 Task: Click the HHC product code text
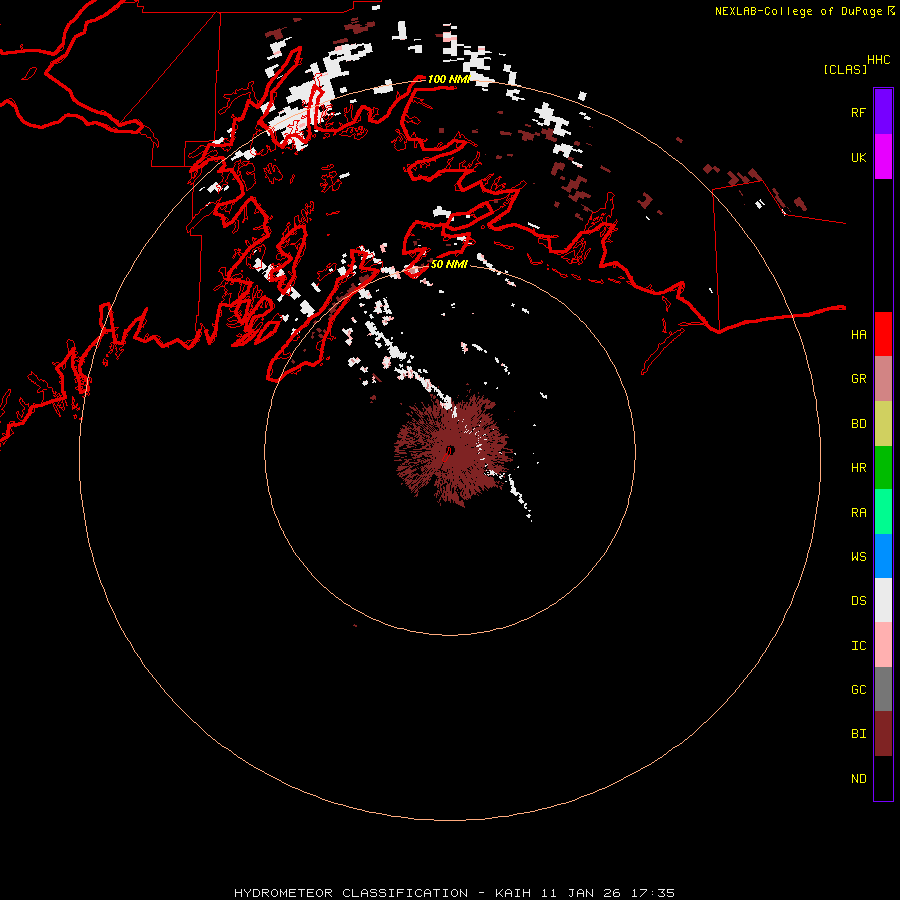tap(878, 60)
